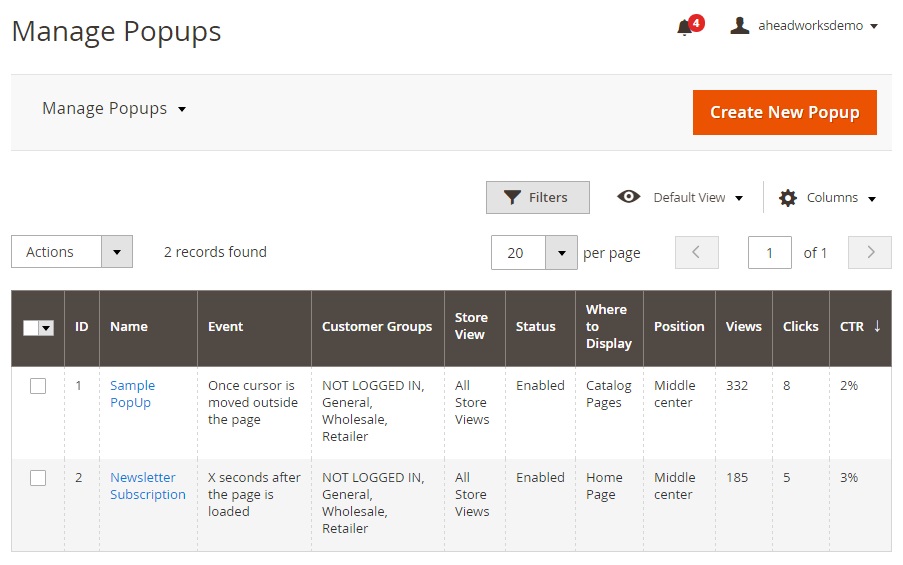Expand the per page count dropdown

tap(561, 253)
